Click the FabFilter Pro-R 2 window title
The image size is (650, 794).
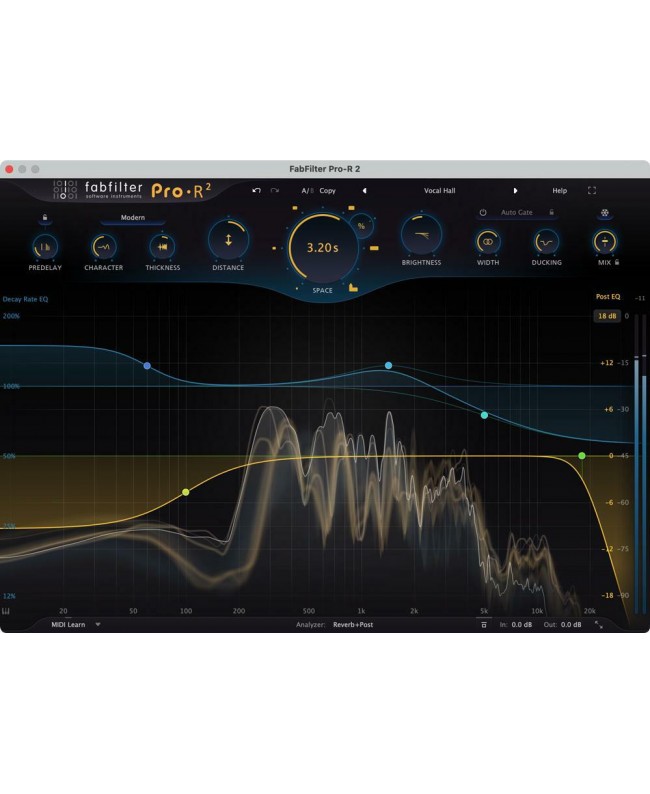click(324, 169)
